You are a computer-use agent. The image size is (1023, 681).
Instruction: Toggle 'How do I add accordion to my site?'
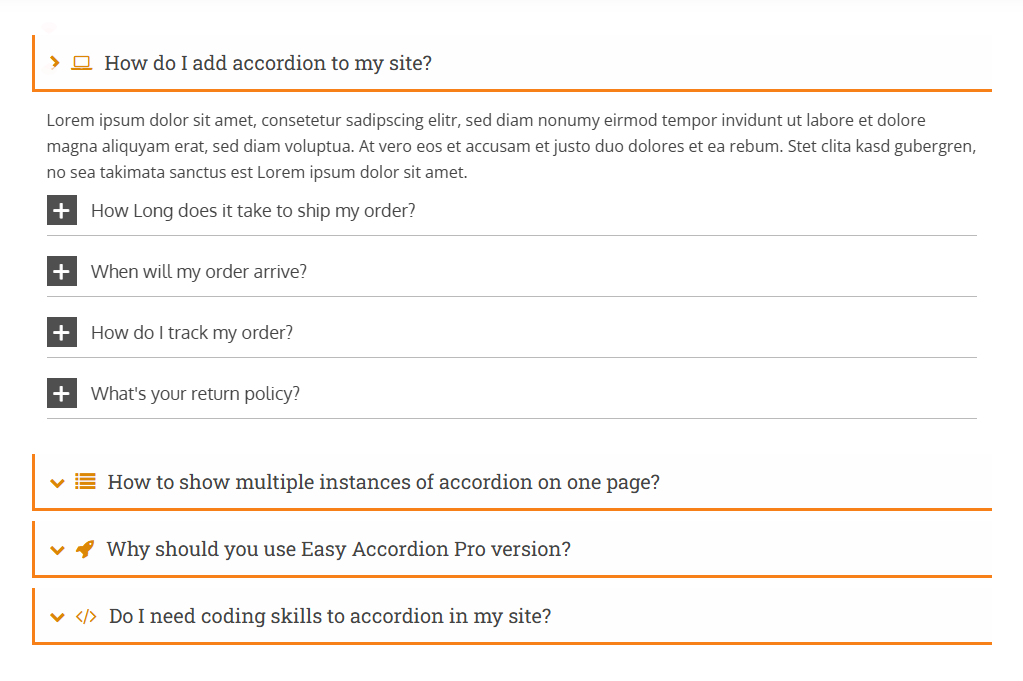268,63
